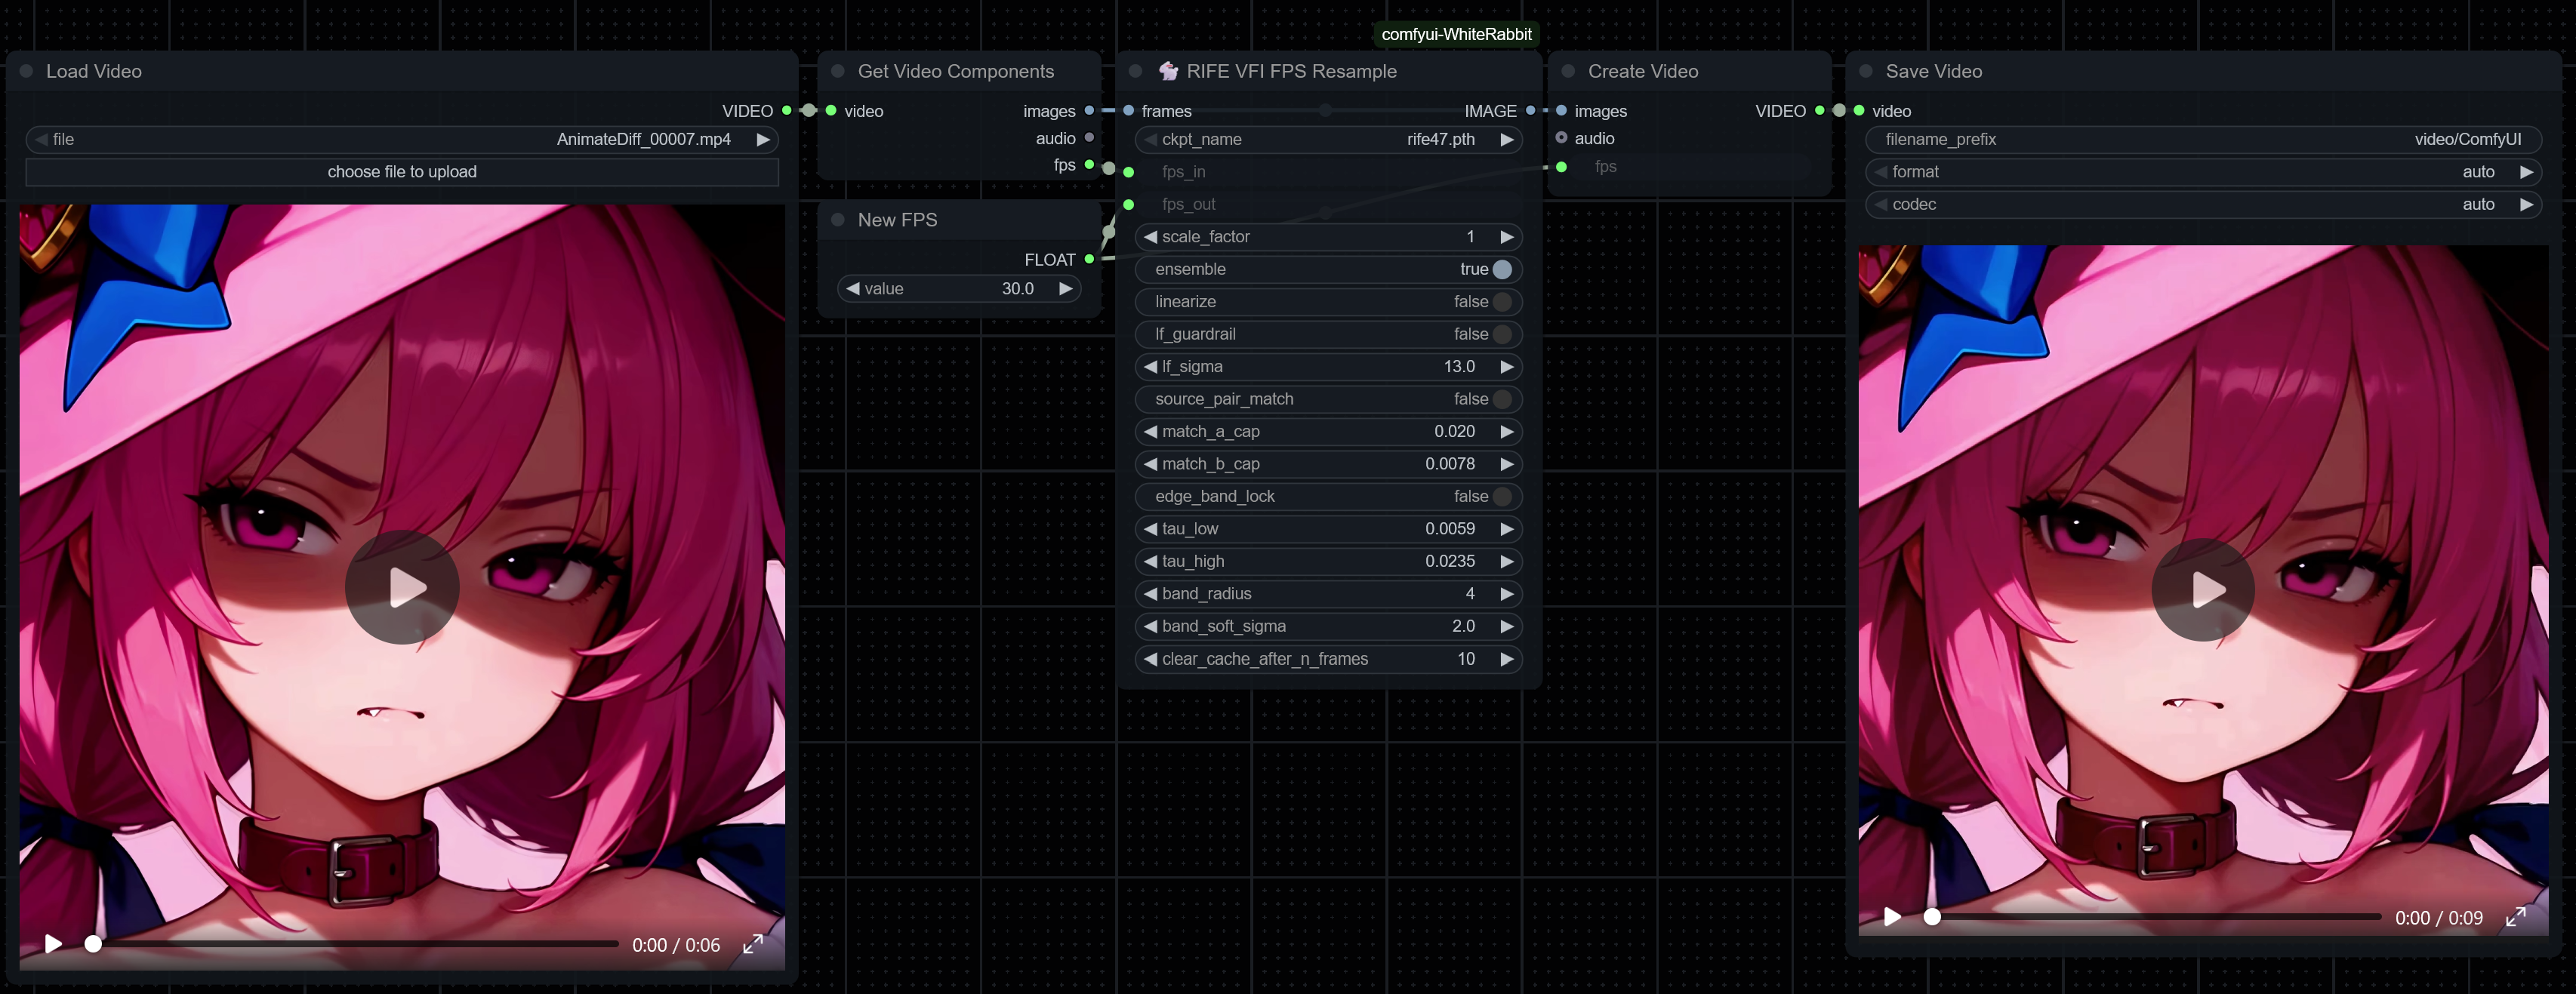Click the play button on the Load Video preview
2576x994 pixels.
point(402,588)
